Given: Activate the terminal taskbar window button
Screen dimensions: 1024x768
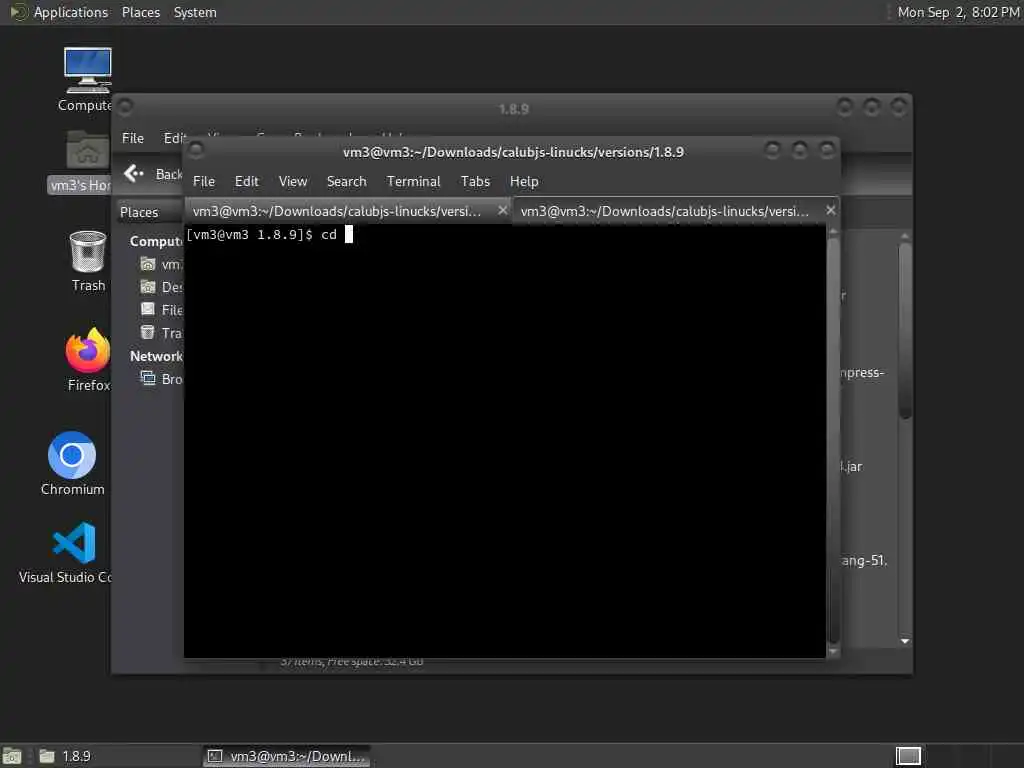Looking at the screenshot, I should pos(286,756).
